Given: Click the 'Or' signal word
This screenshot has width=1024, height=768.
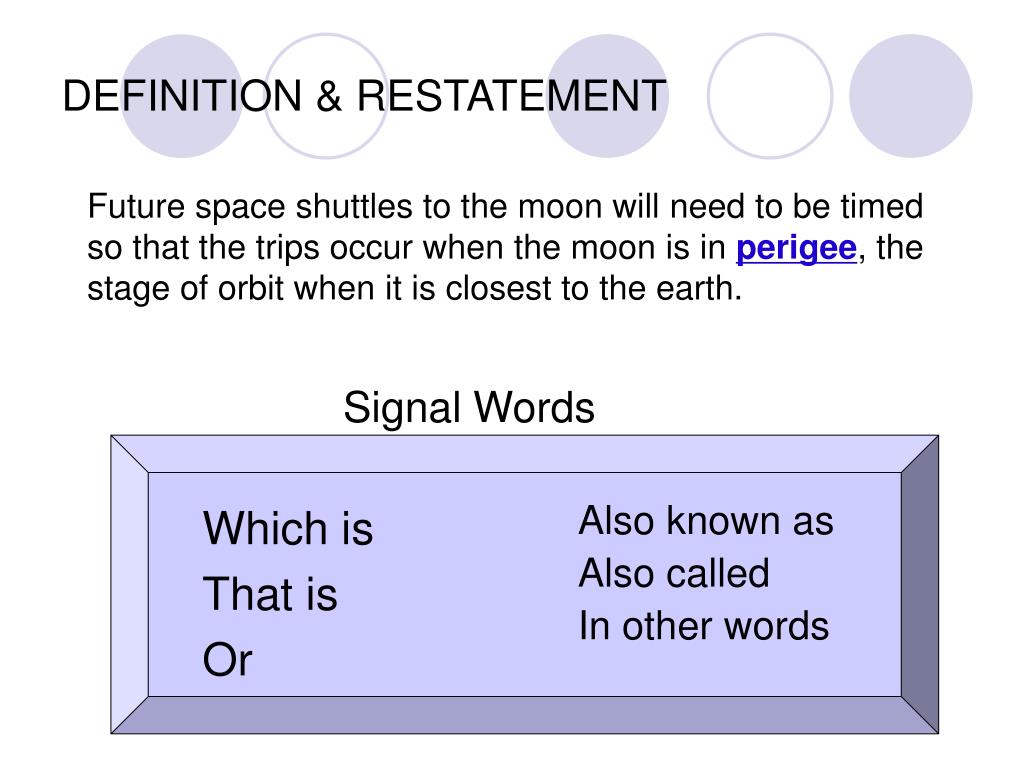Looking at the screenshot, I should point(227,659).
